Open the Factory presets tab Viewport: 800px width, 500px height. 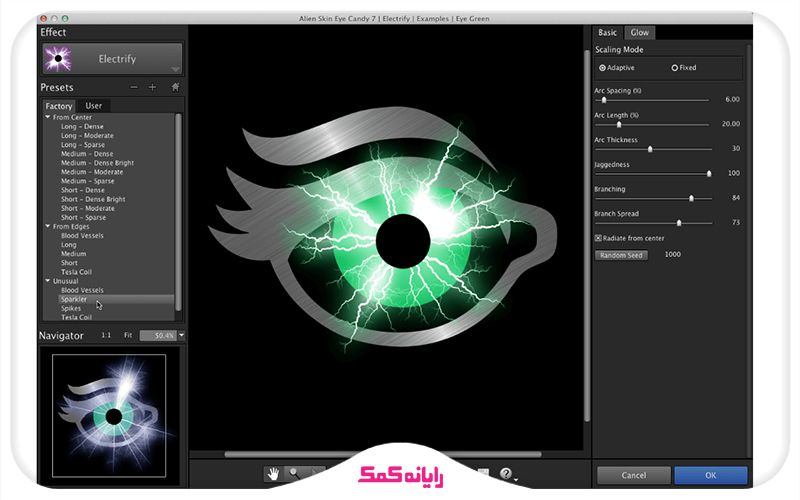tap(59, 106)
